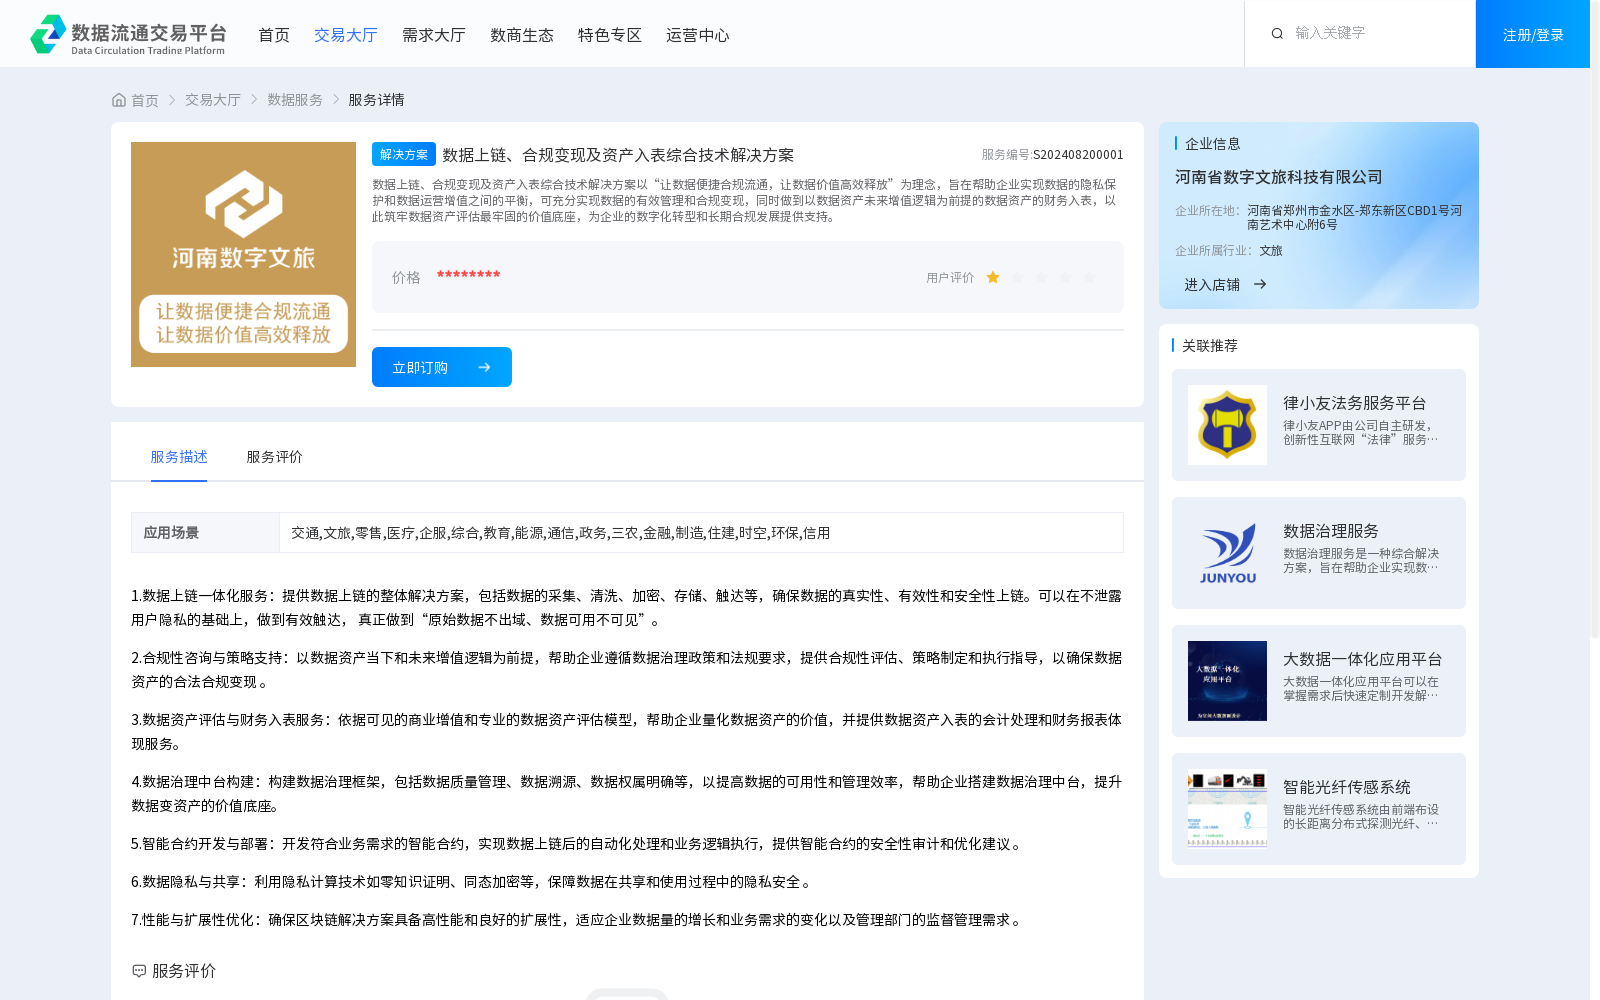This screenshot has width=1600, height=1000.
Task: Click 首页 text in breadcrumb
Action: coord(145,100)
